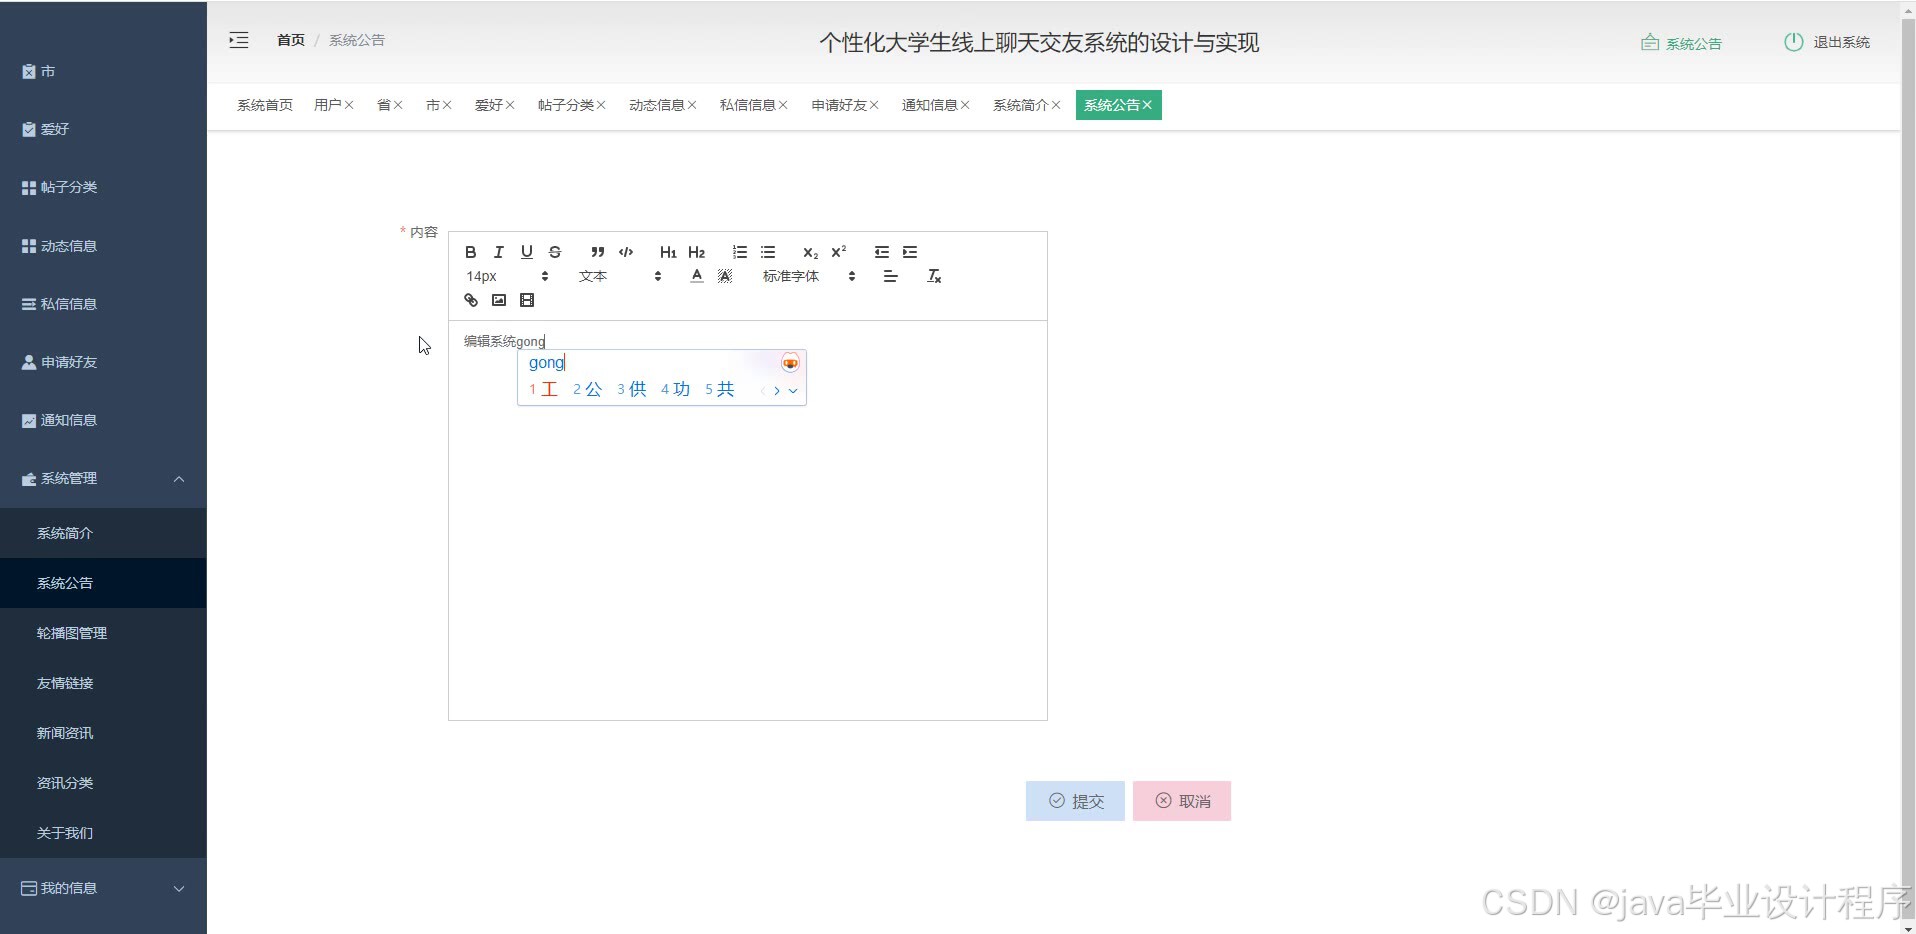
Task: Increase indent in editor
Action: coord(910,252)
